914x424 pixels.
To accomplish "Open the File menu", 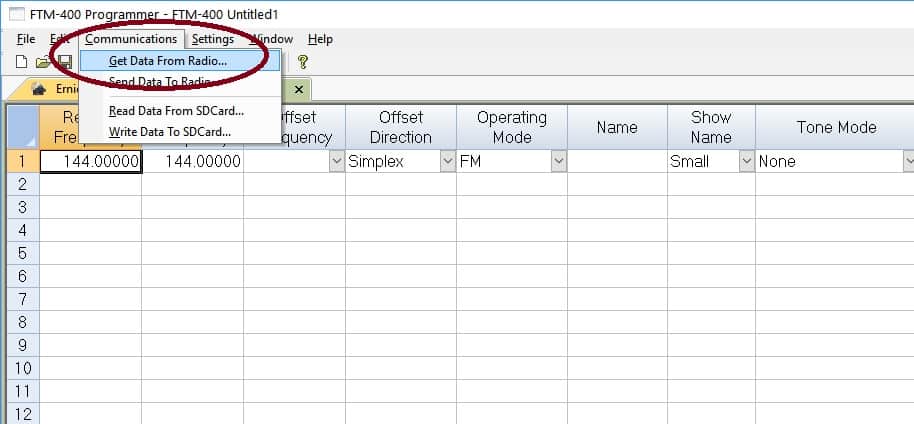I will (26, 39).
